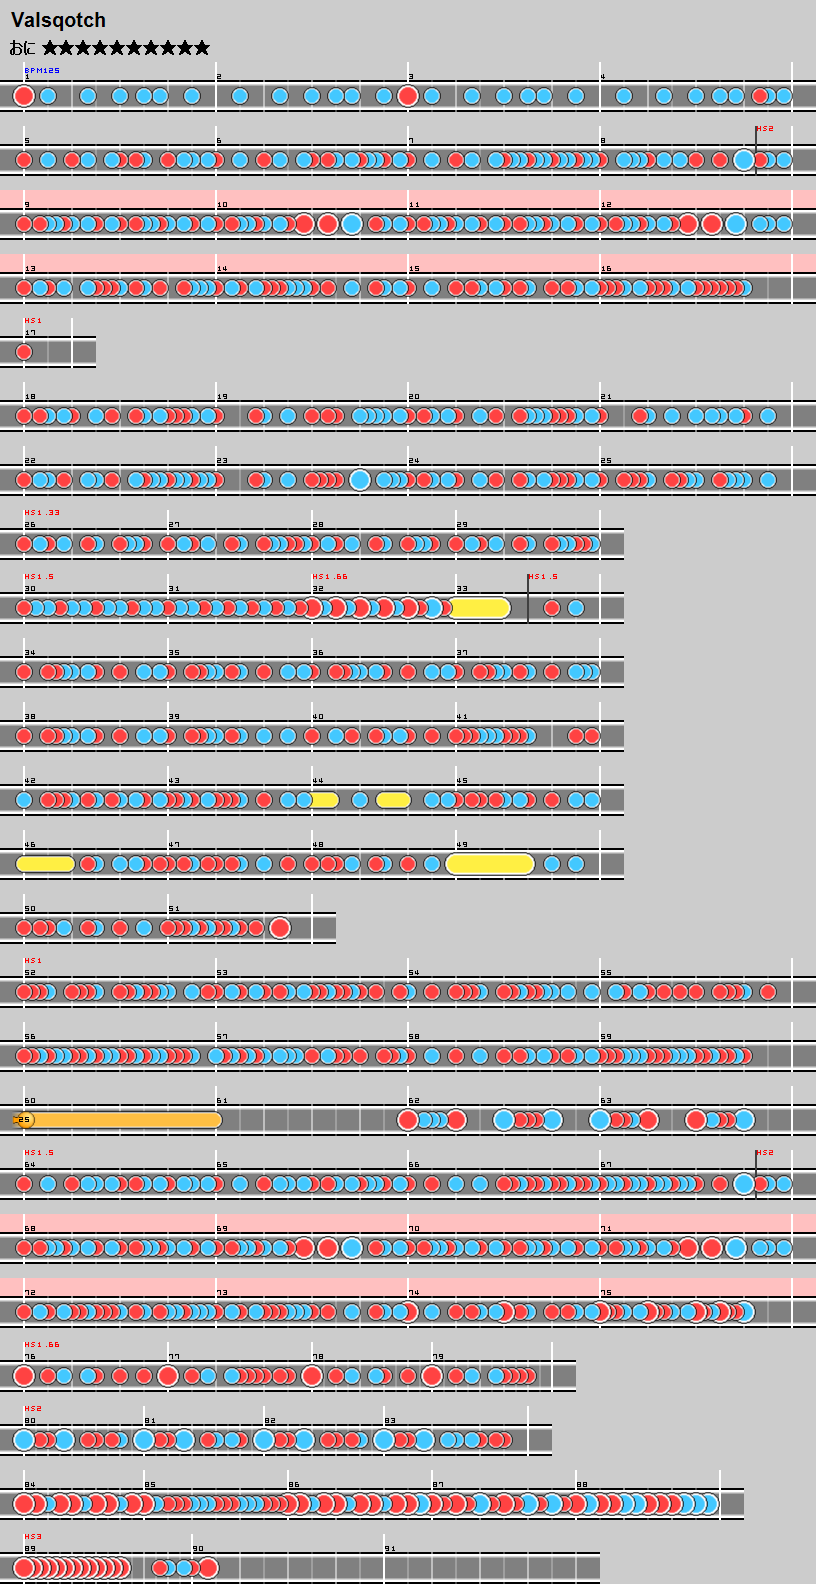Click the big red note starting measure 1

(24, 96)
